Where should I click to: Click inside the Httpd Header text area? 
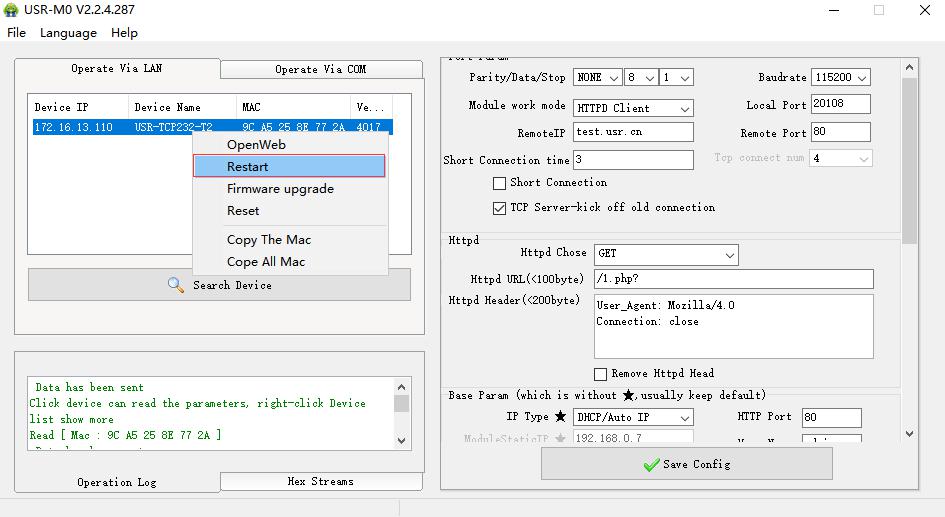pos(733,326)
